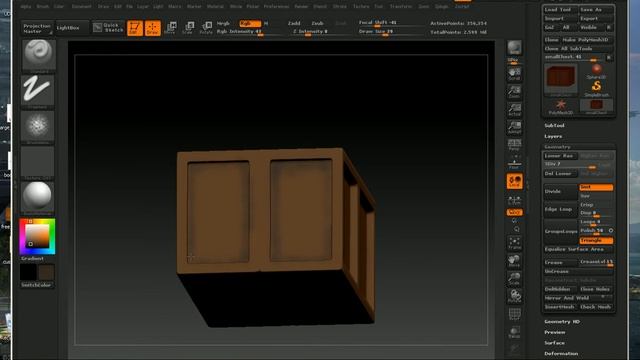Adjust the Rgb Intensity slider
640x360 pixels.
(249, 31)
